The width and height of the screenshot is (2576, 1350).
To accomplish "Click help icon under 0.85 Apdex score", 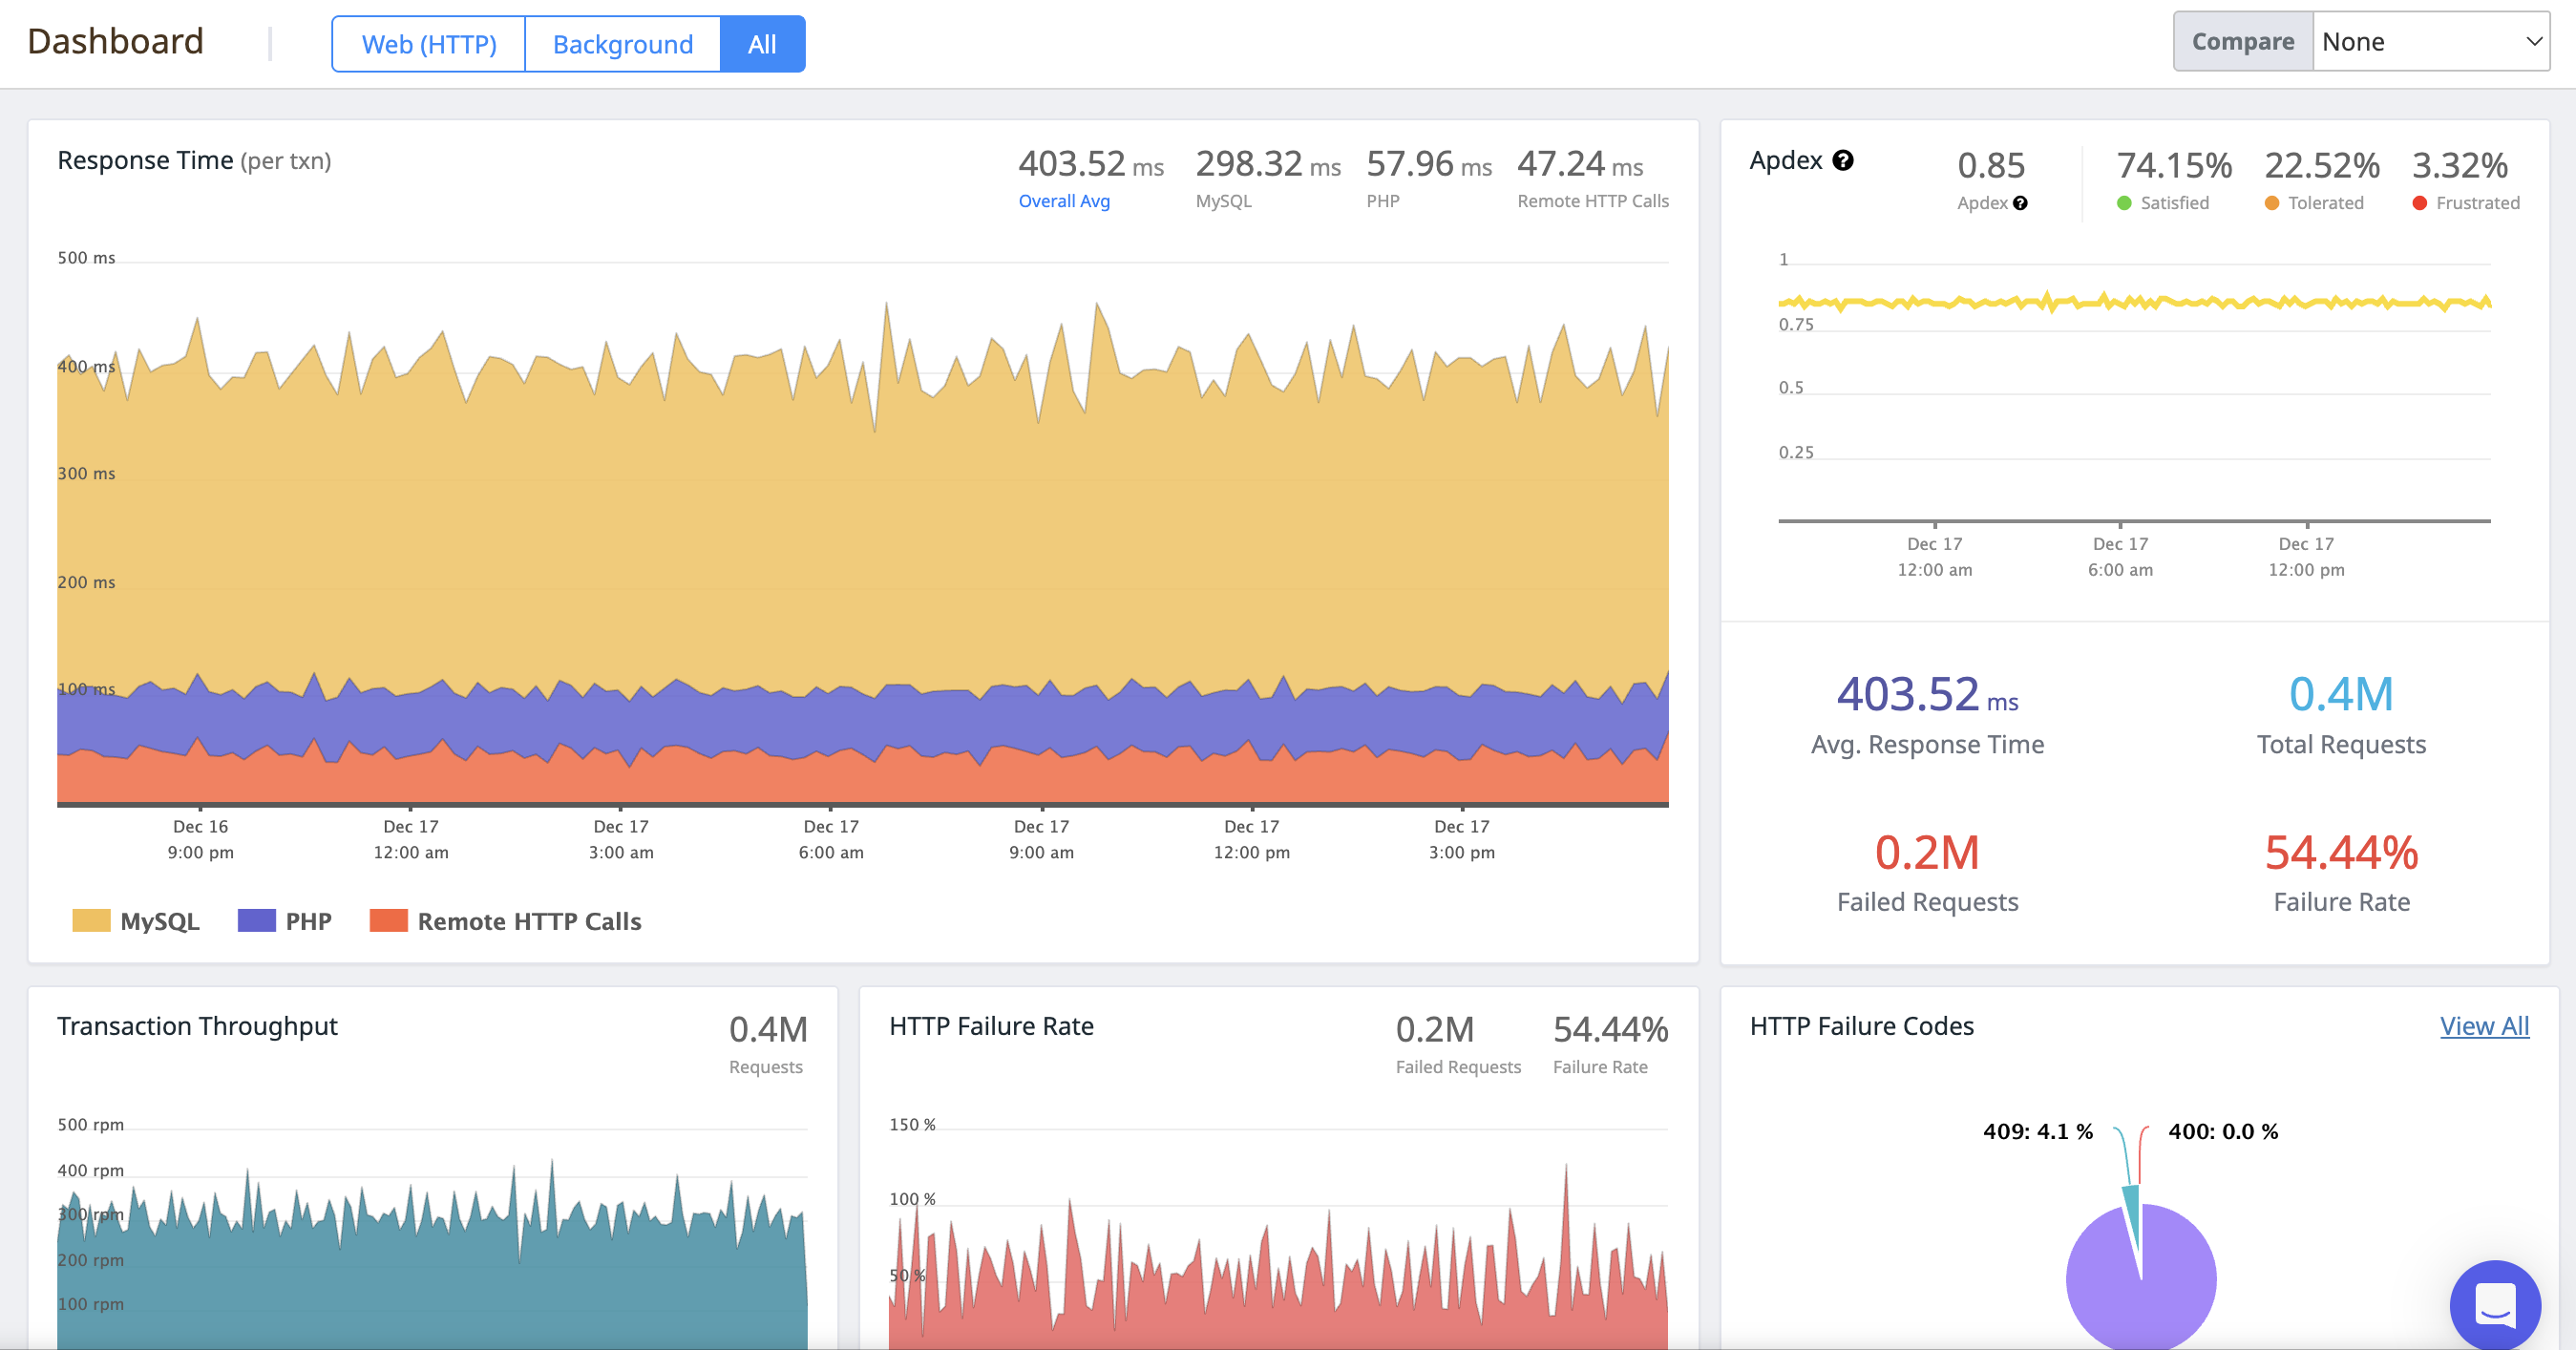I will click(x=2020, y=203).
